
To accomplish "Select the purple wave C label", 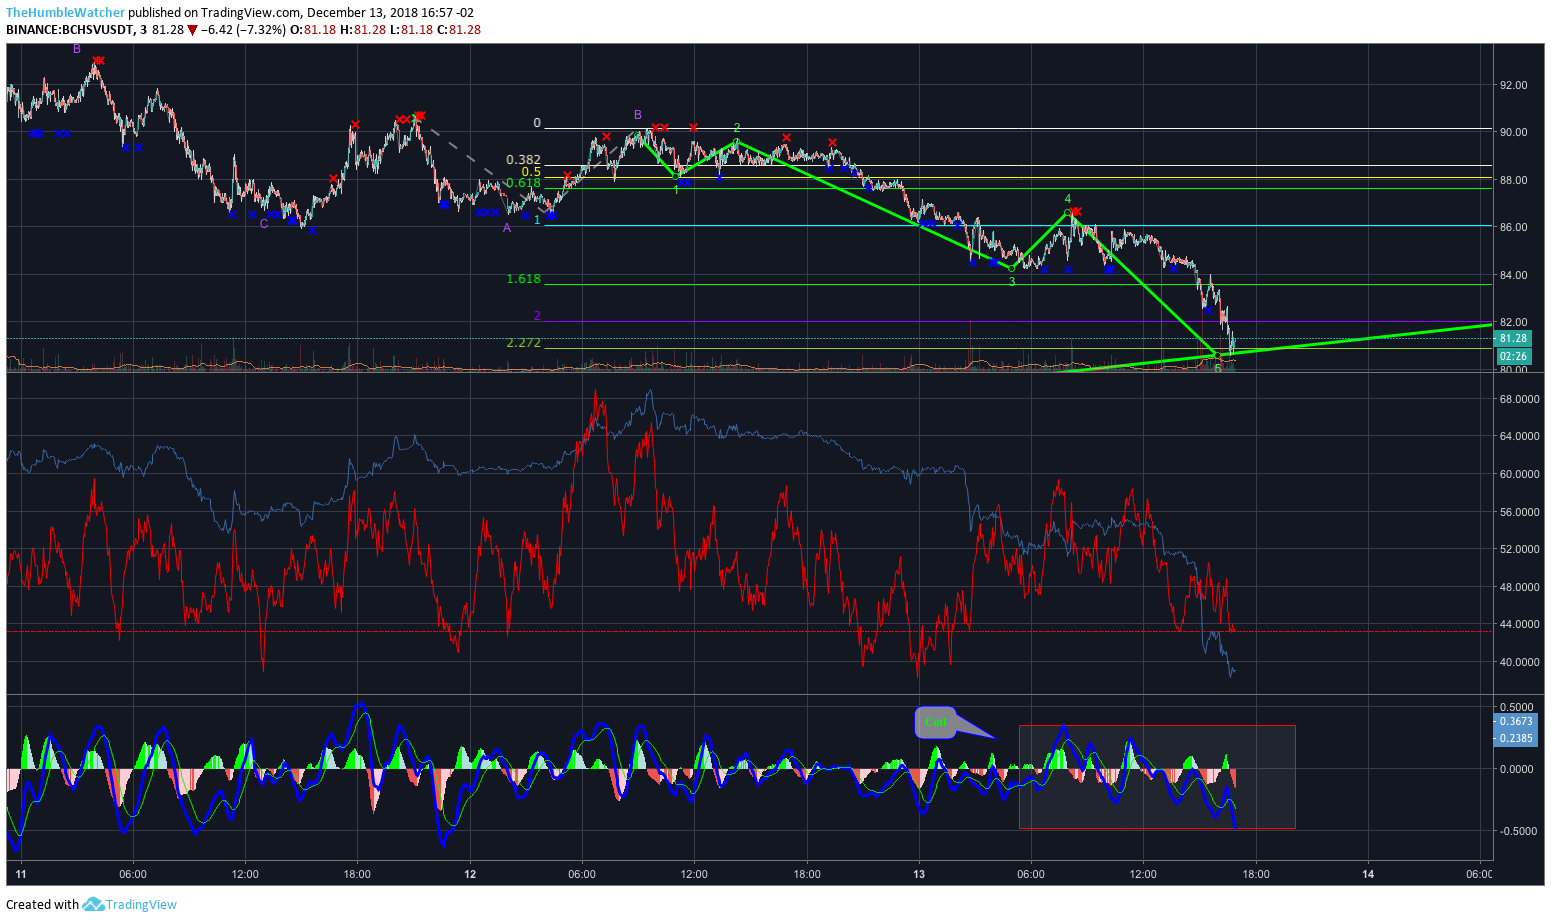I will pyautogui.click(x=264, y=224).
